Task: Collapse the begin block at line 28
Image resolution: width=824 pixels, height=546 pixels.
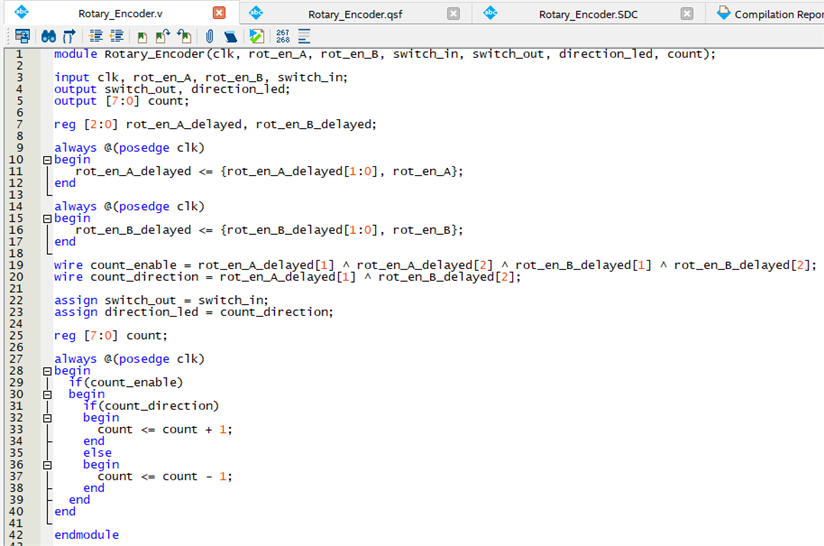Action: (47, 371)
